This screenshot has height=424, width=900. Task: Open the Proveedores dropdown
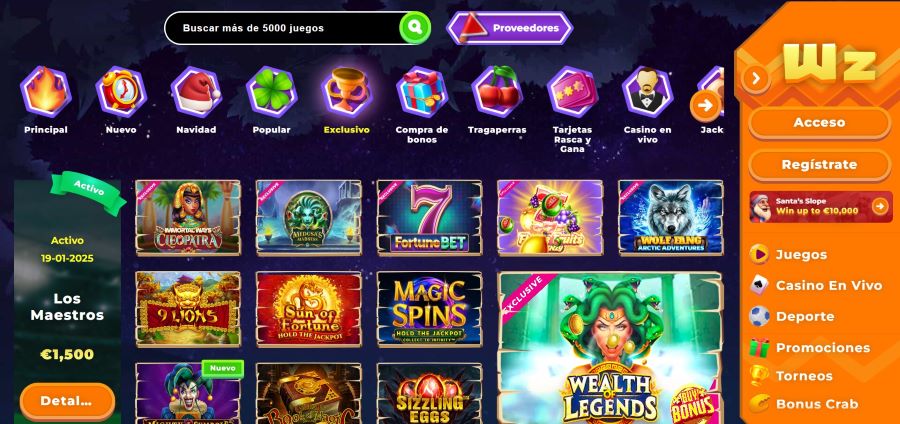[510, 28]
